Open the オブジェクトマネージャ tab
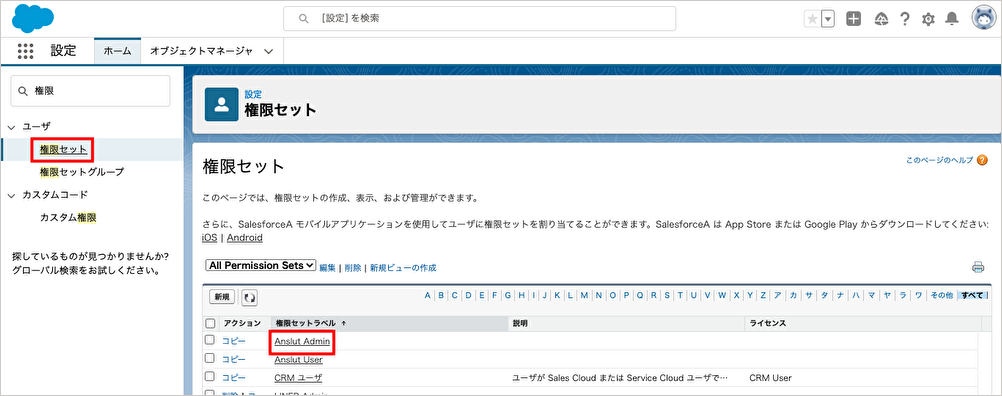Screen dimensions: 1002x396 [201, 51]
